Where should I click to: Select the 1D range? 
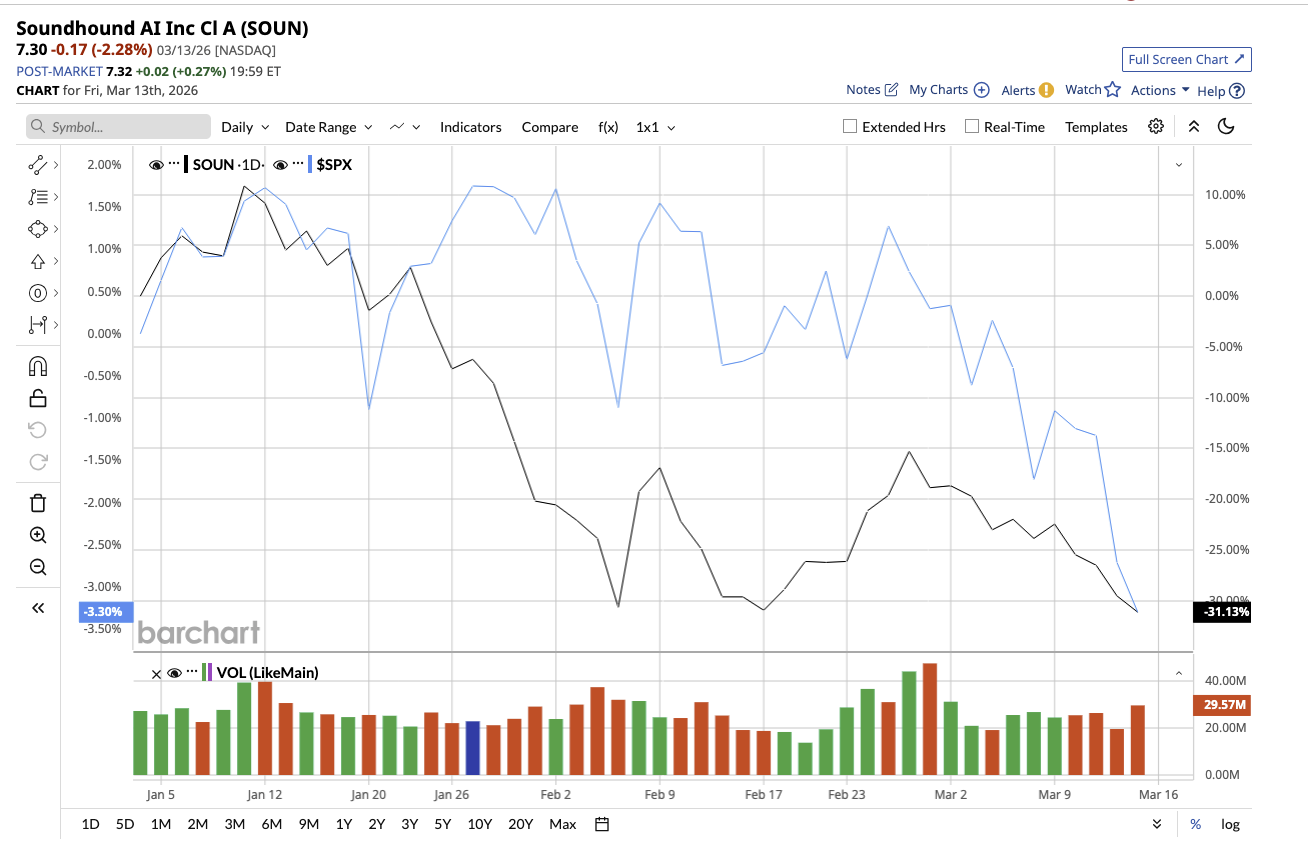pos(90,824)
